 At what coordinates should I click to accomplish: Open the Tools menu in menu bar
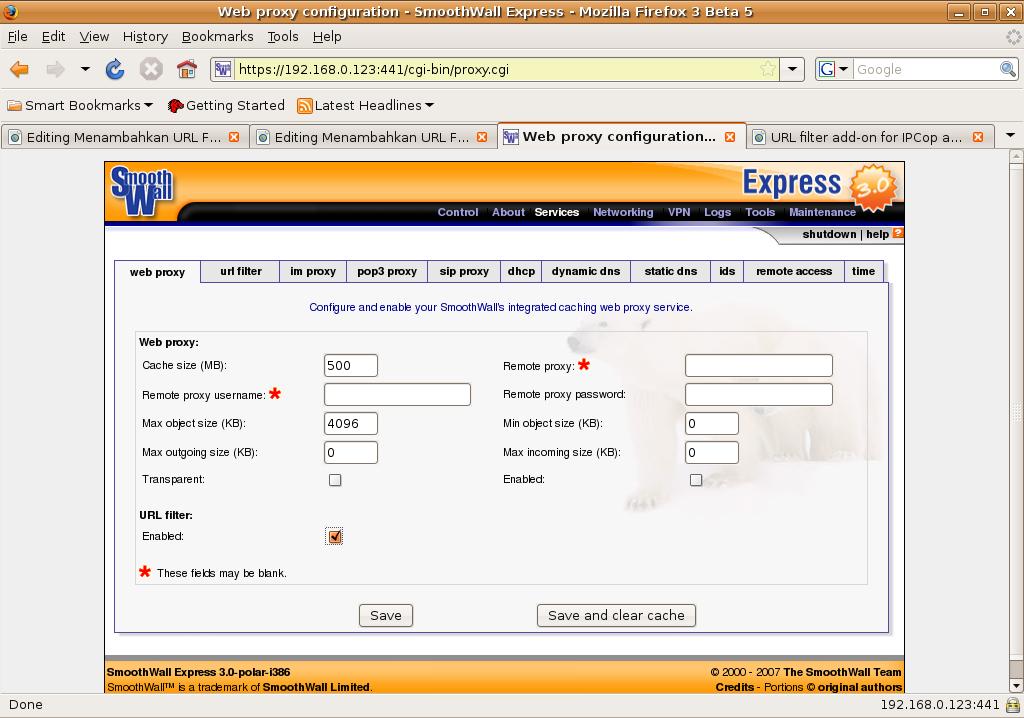click(283, 37)
